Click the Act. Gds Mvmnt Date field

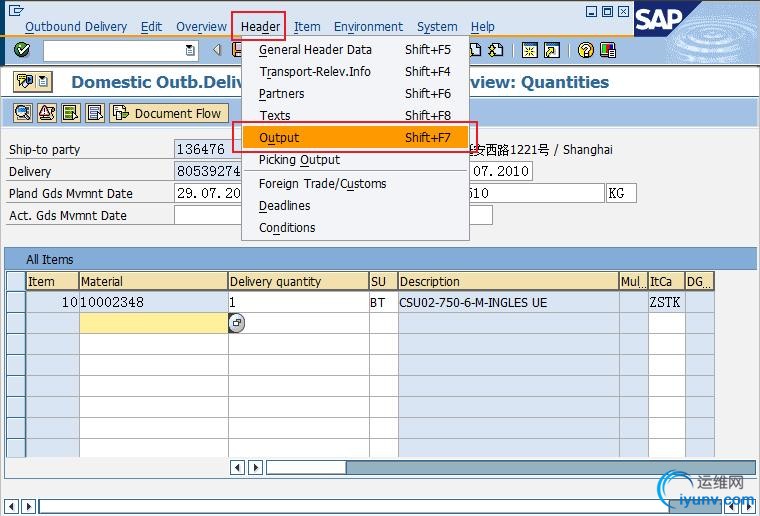coord(208,215)
